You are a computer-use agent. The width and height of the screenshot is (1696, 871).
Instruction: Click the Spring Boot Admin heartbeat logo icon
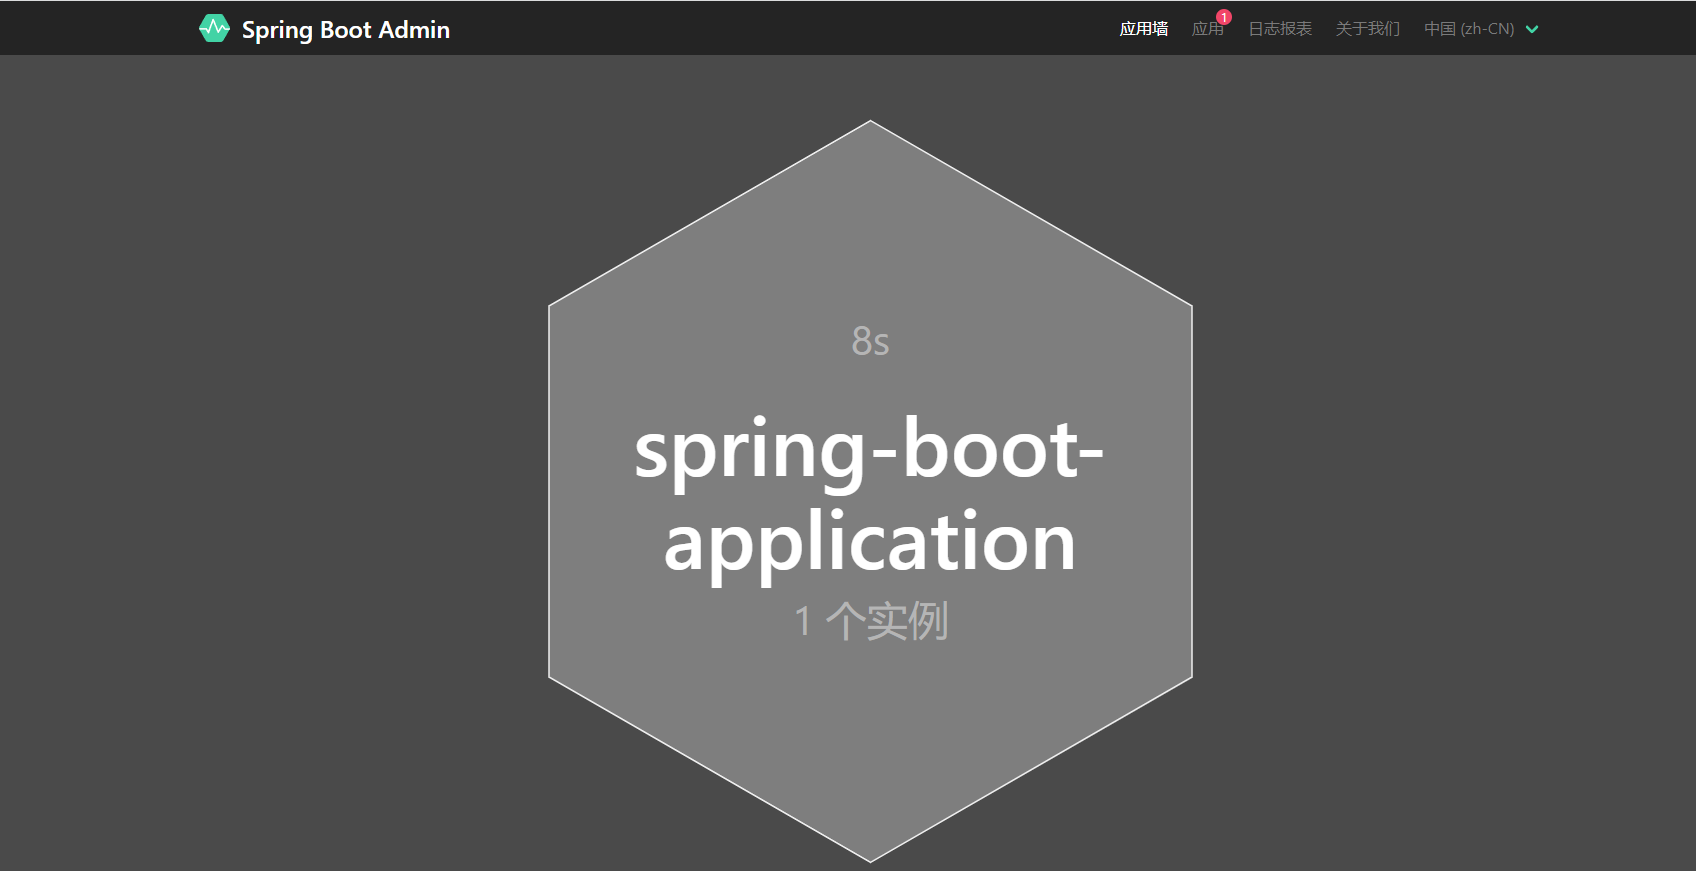coord(214,29)
